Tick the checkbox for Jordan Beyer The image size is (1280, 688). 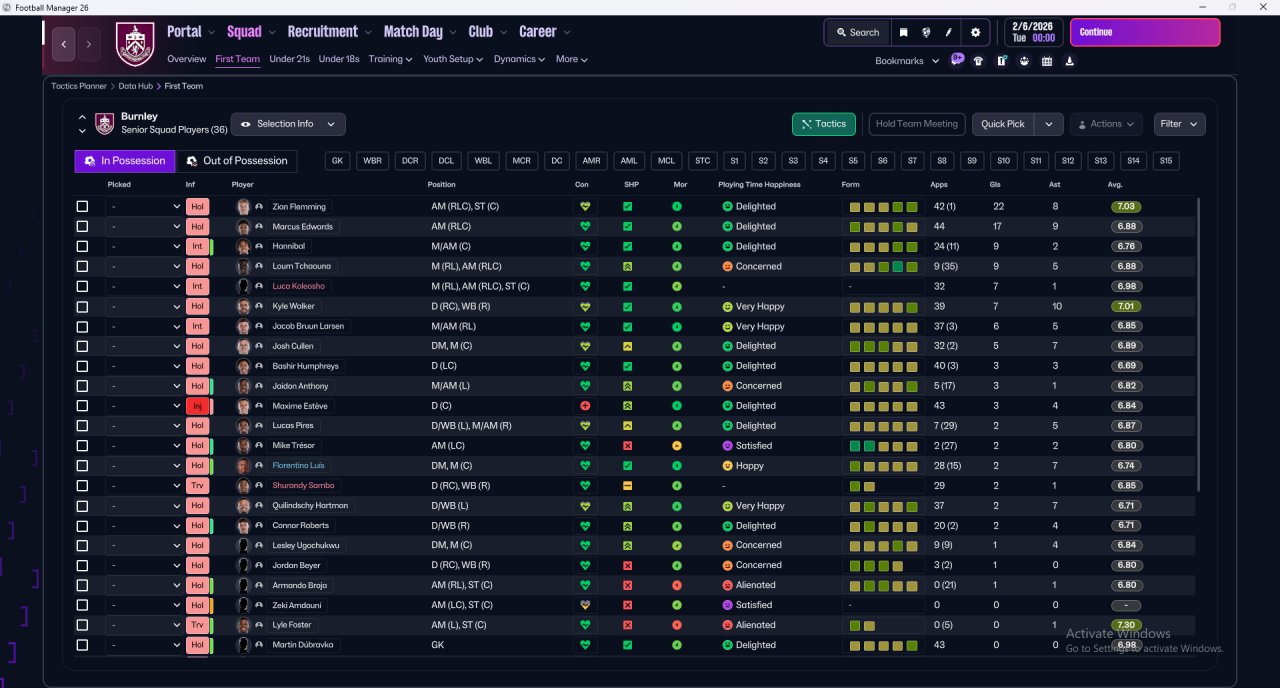point(82,565)
